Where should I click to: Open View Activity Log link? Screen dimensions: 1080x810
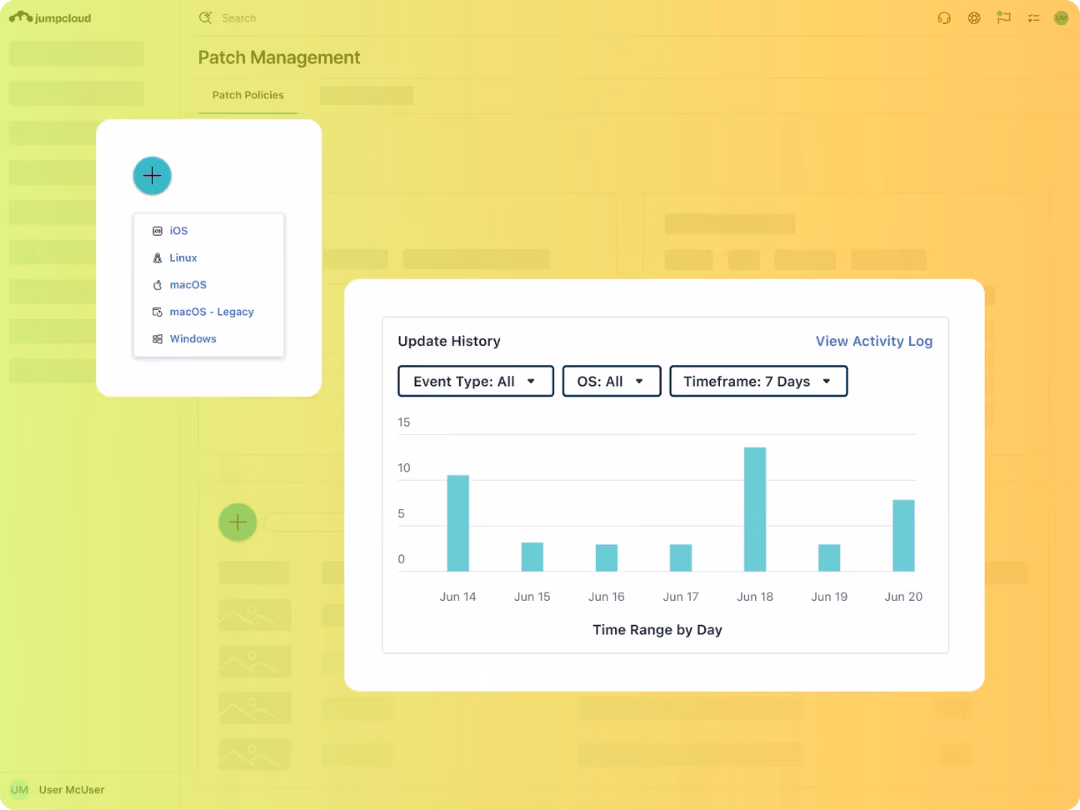(x=874, y=341)
